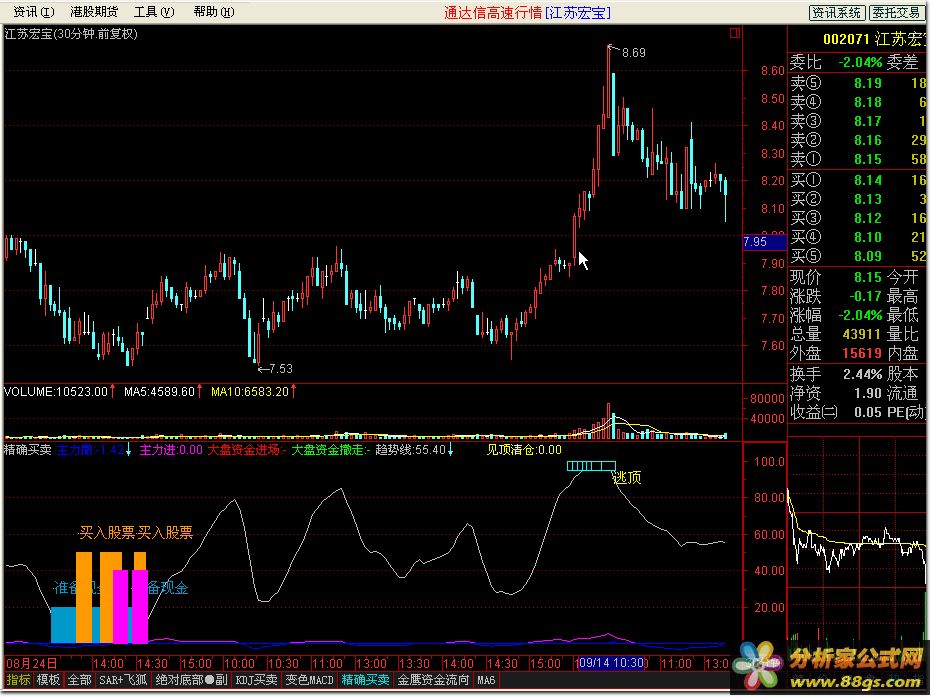Image resolution: width=932 pixels, height=697 pixels.
Task: Click the cyan striped 逃顶 signal bar
Action: 591,466
